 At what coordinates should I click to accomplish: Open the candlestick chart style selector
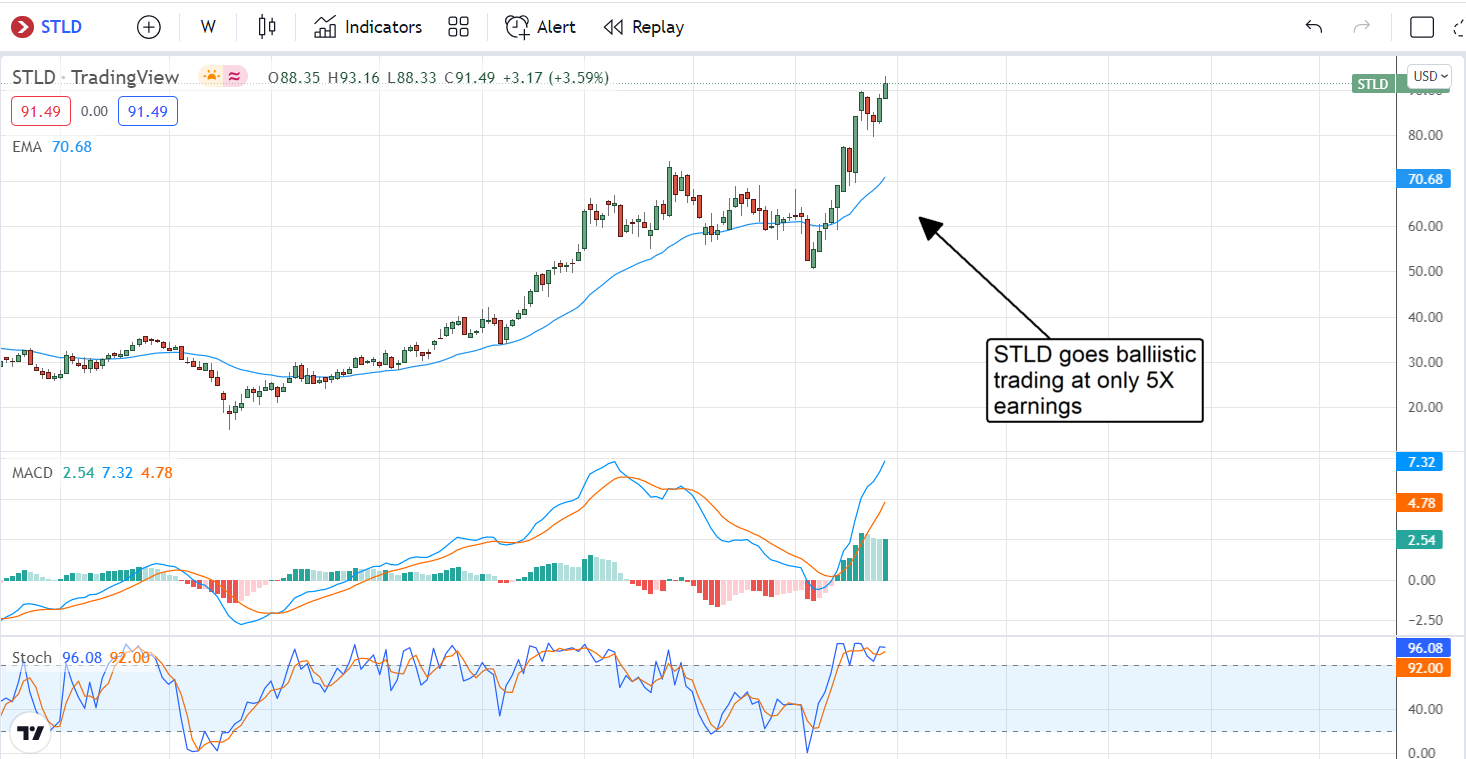(x=266, y=27)
